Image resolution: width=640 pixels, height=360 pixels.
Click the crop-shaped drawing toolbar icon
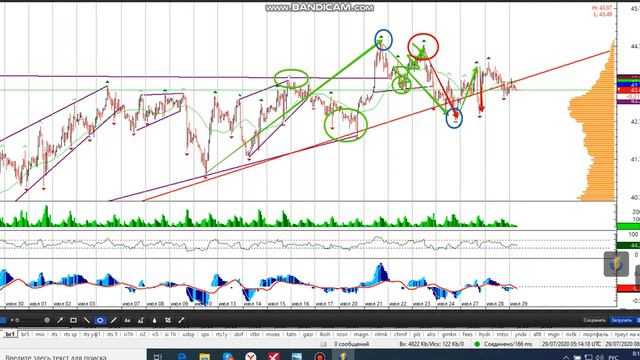[x=168, y=320]
